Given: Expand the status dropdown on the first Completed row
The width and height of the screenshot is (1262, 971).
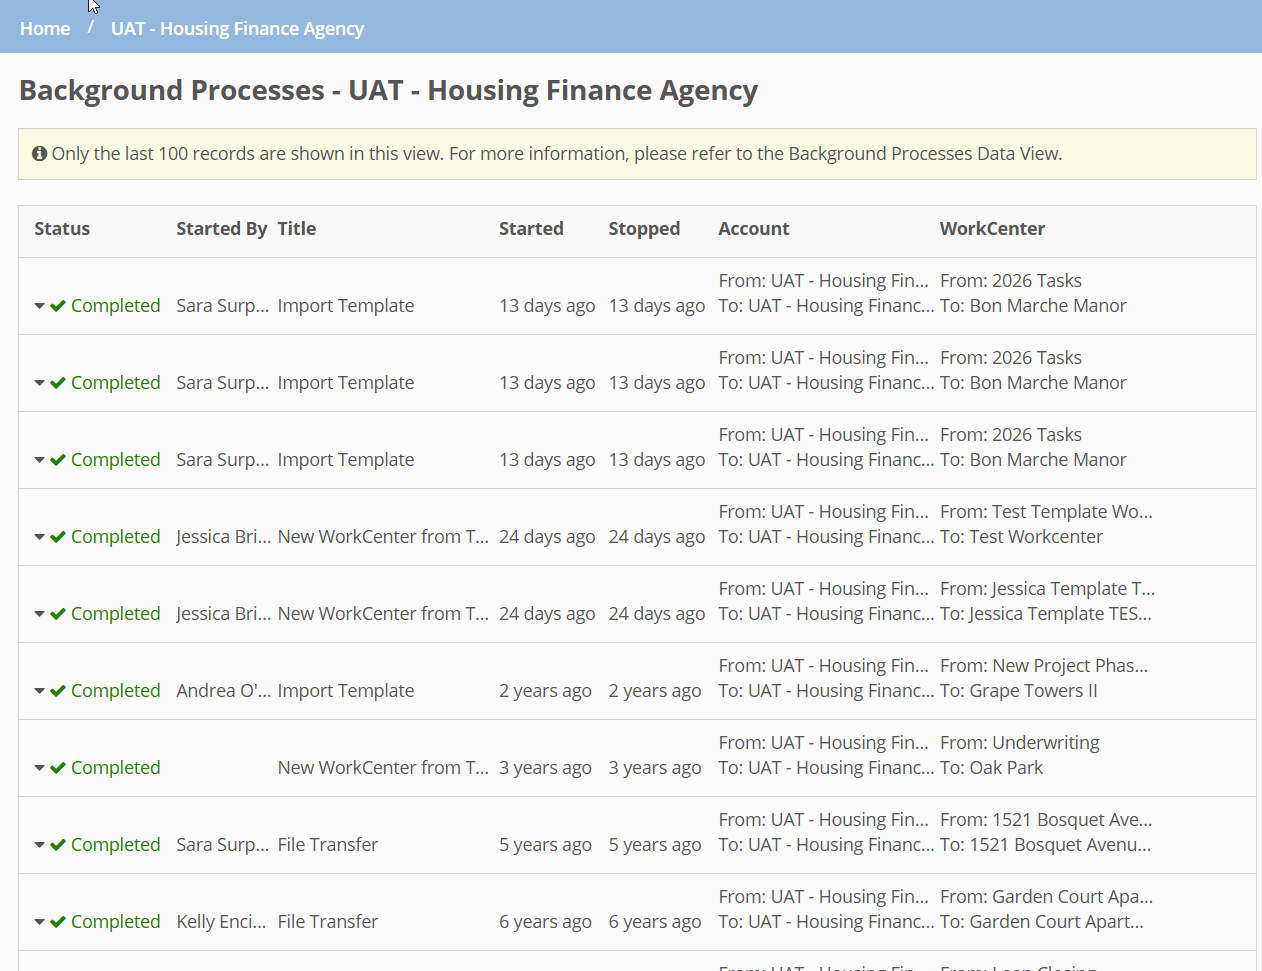Looking at the screenshot, I should click(x=39, y=306).
